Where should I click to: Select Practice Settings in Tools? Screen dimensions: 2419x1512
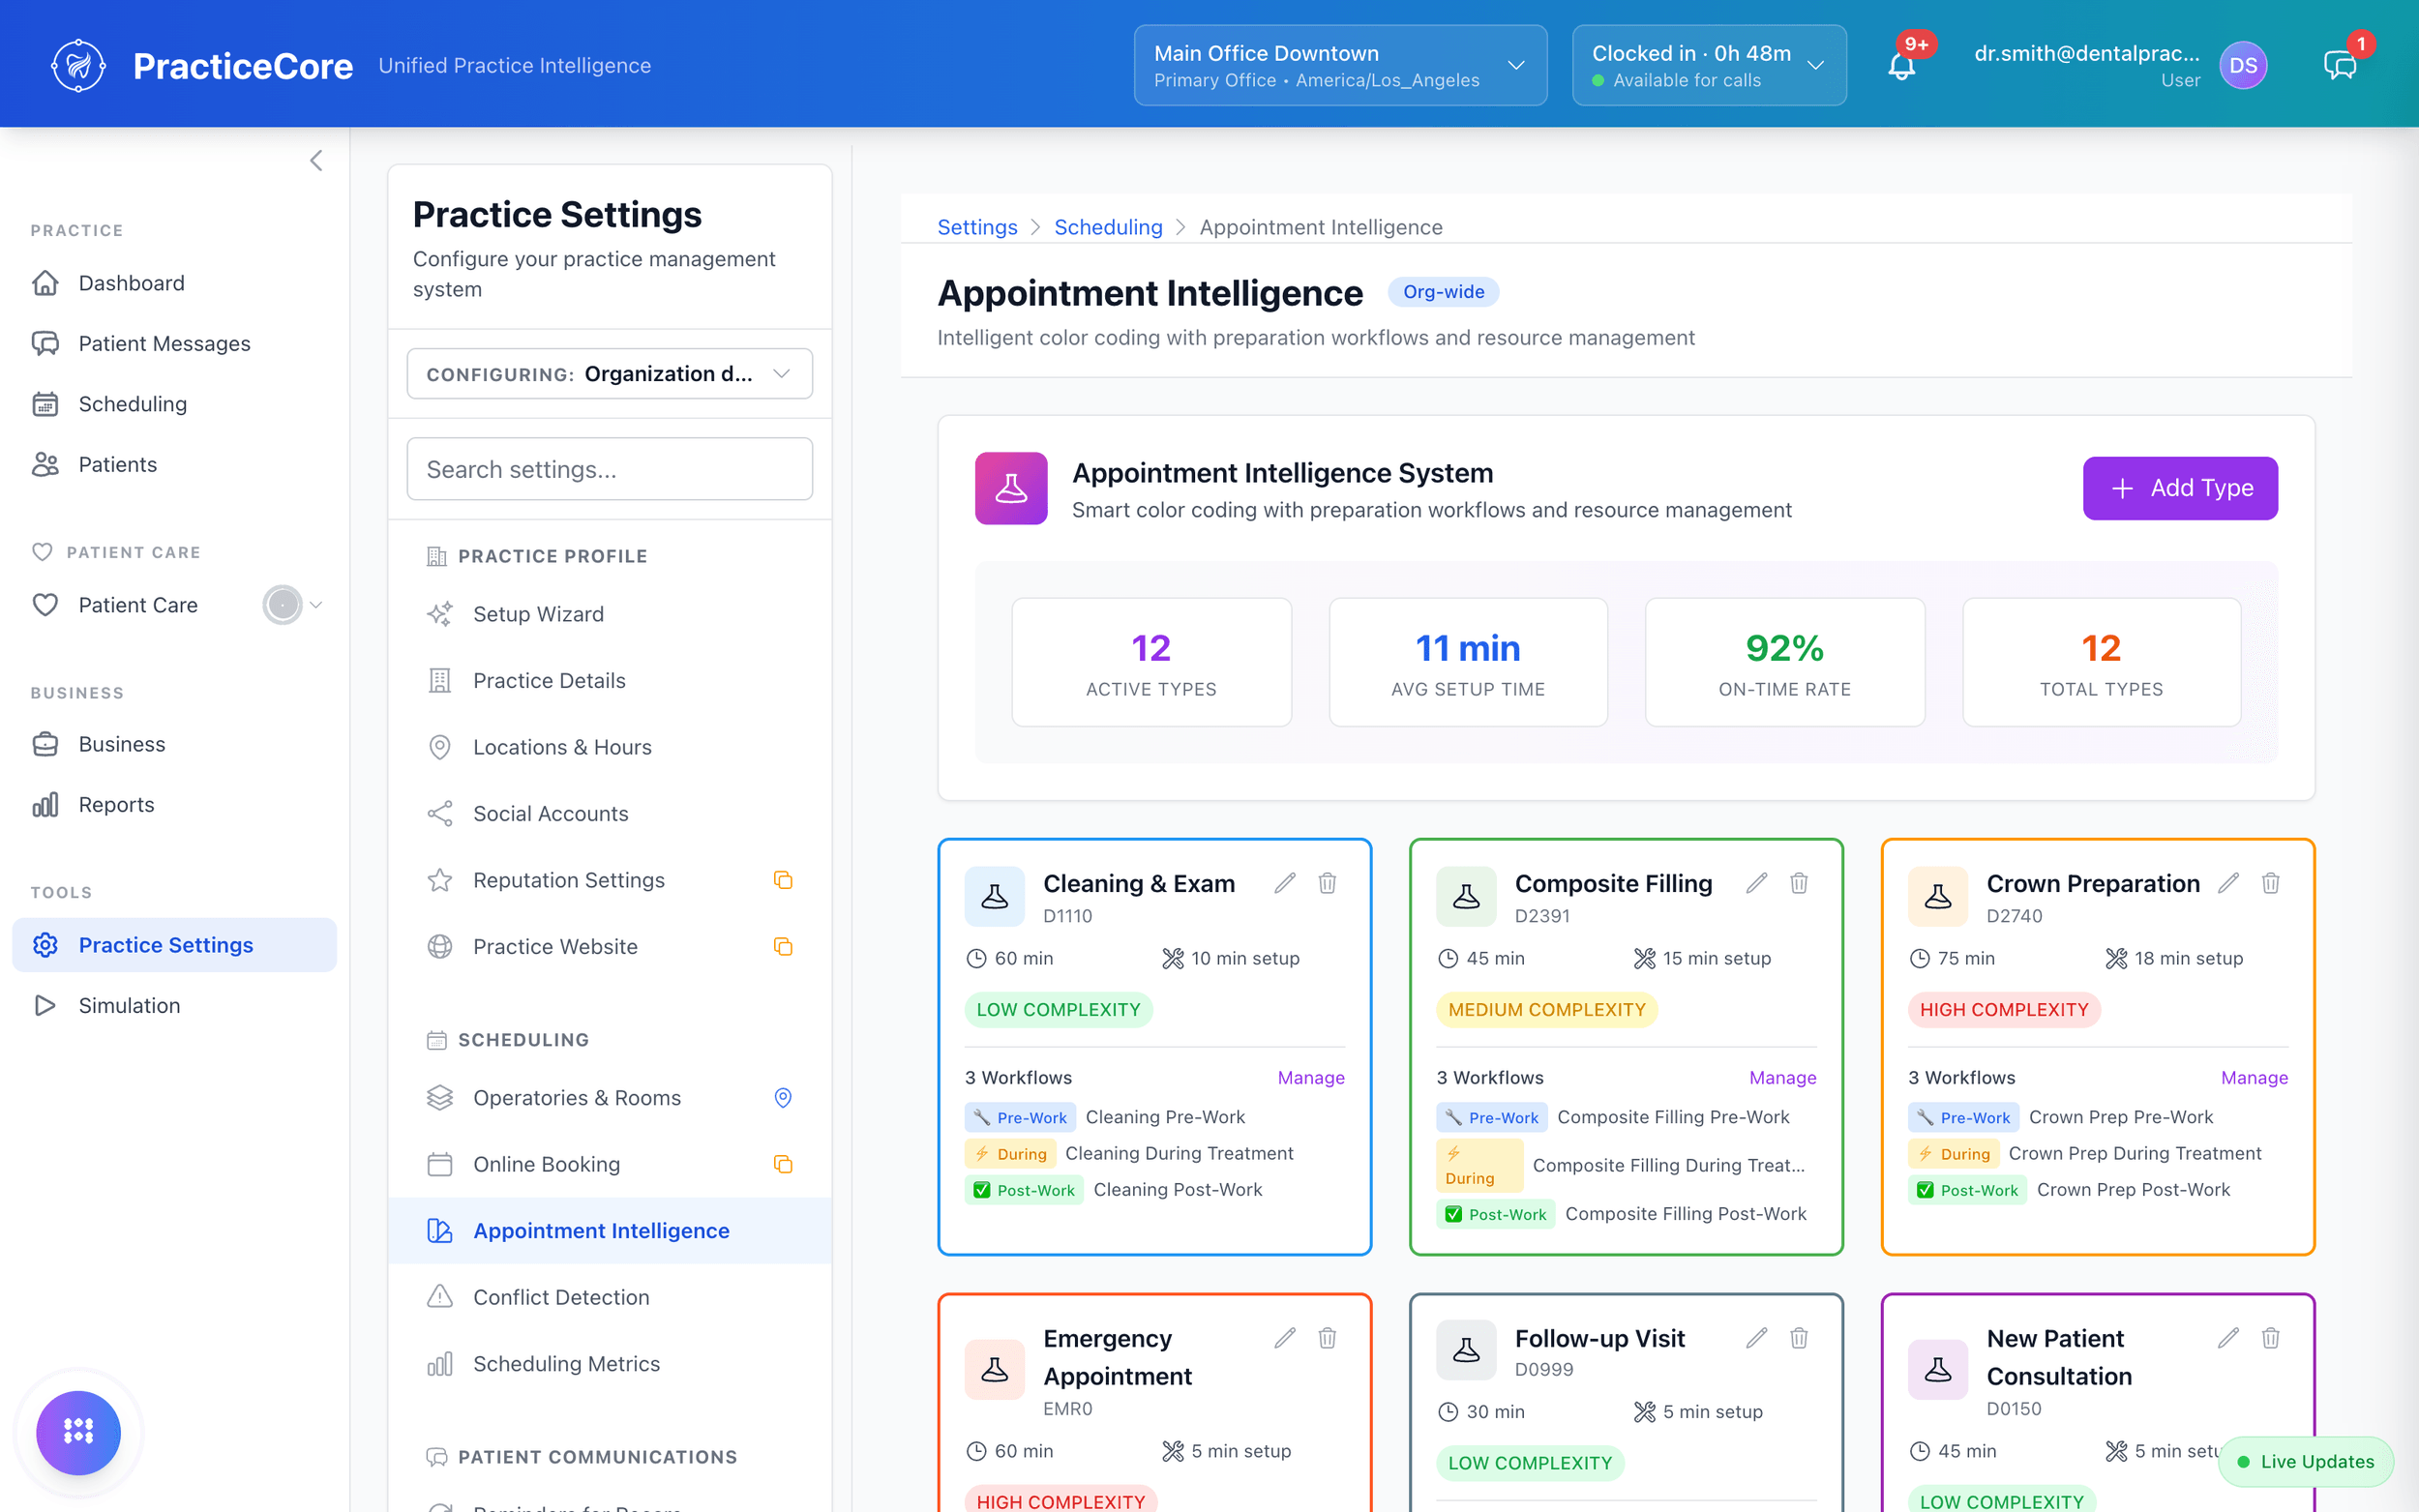pyautogui.click(x=175, y=945)
